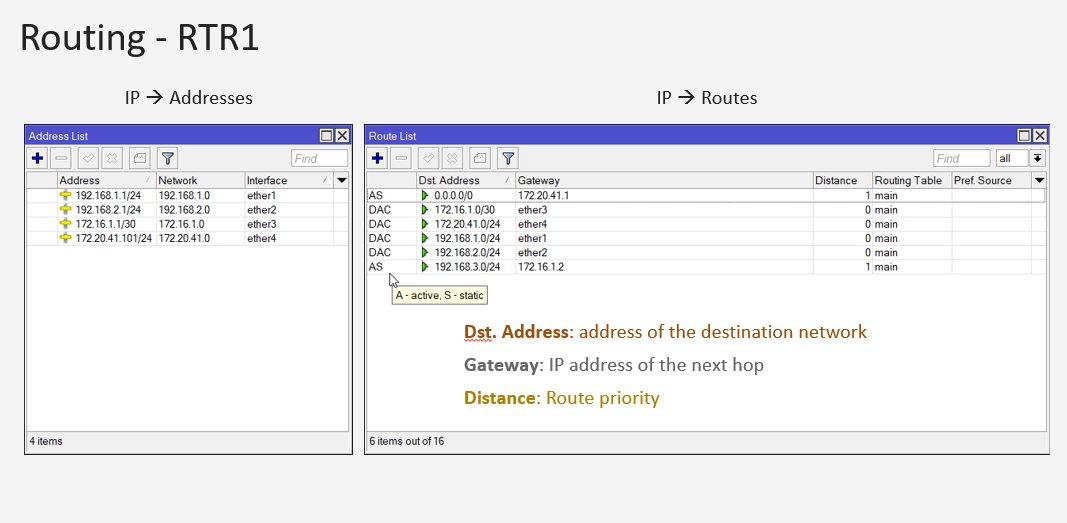Click gateway 172.16.1.2 cell
The width and height of the screenshot is (1067, 523).
pyautogui.click(x=664, y=267)
